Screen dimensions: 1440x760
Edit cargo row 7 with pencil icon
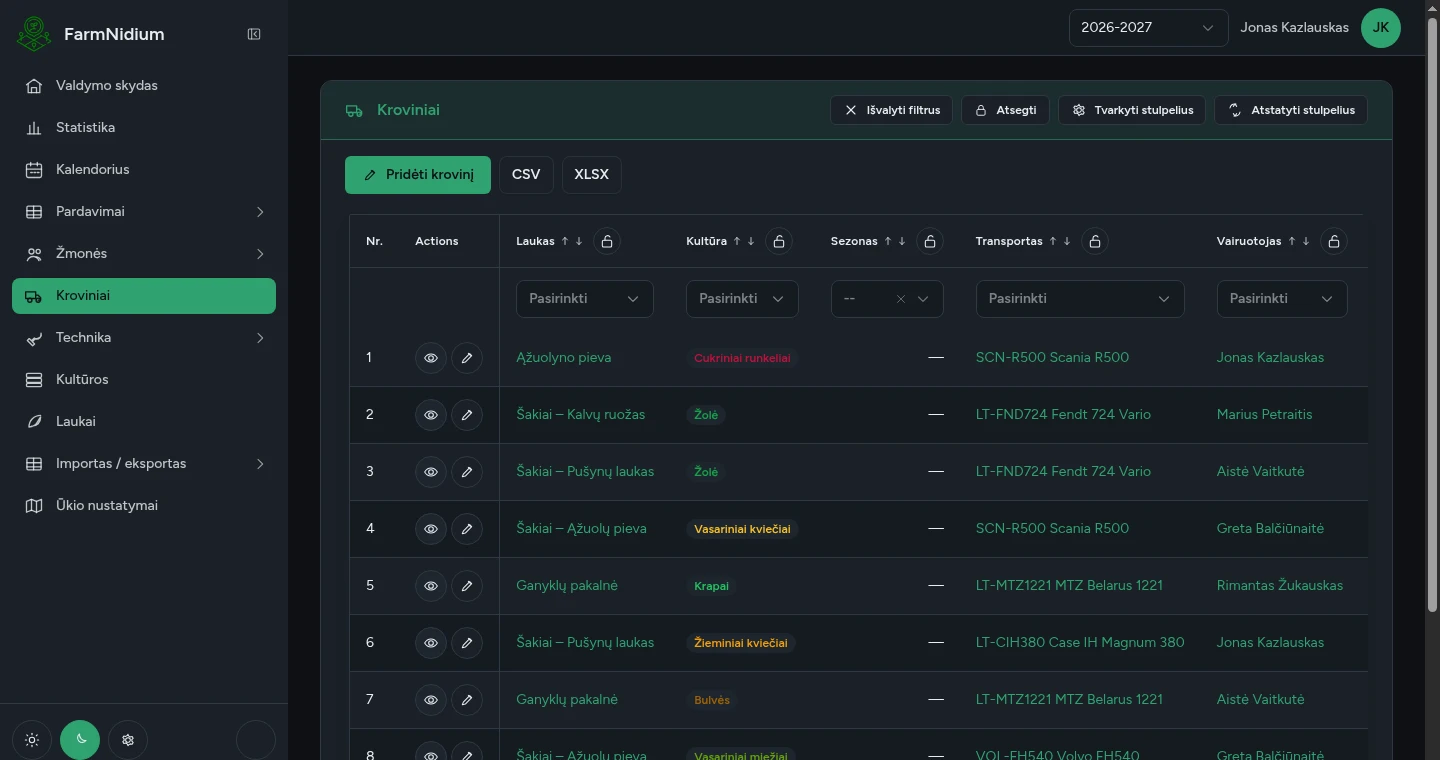(467, 700)
